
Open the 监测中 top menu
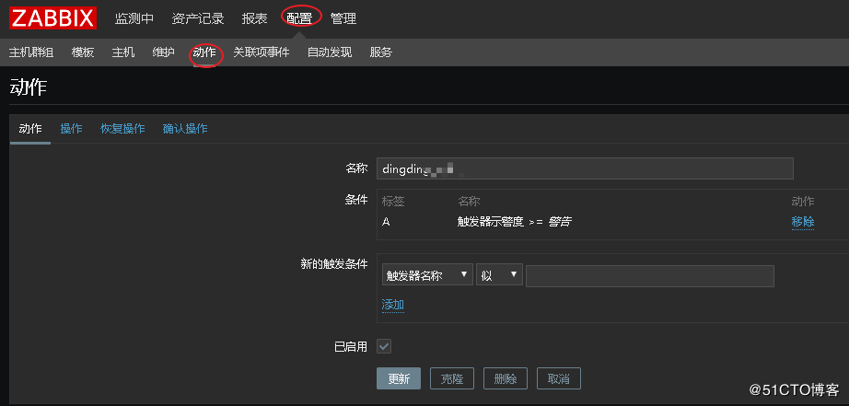point(134,18)
